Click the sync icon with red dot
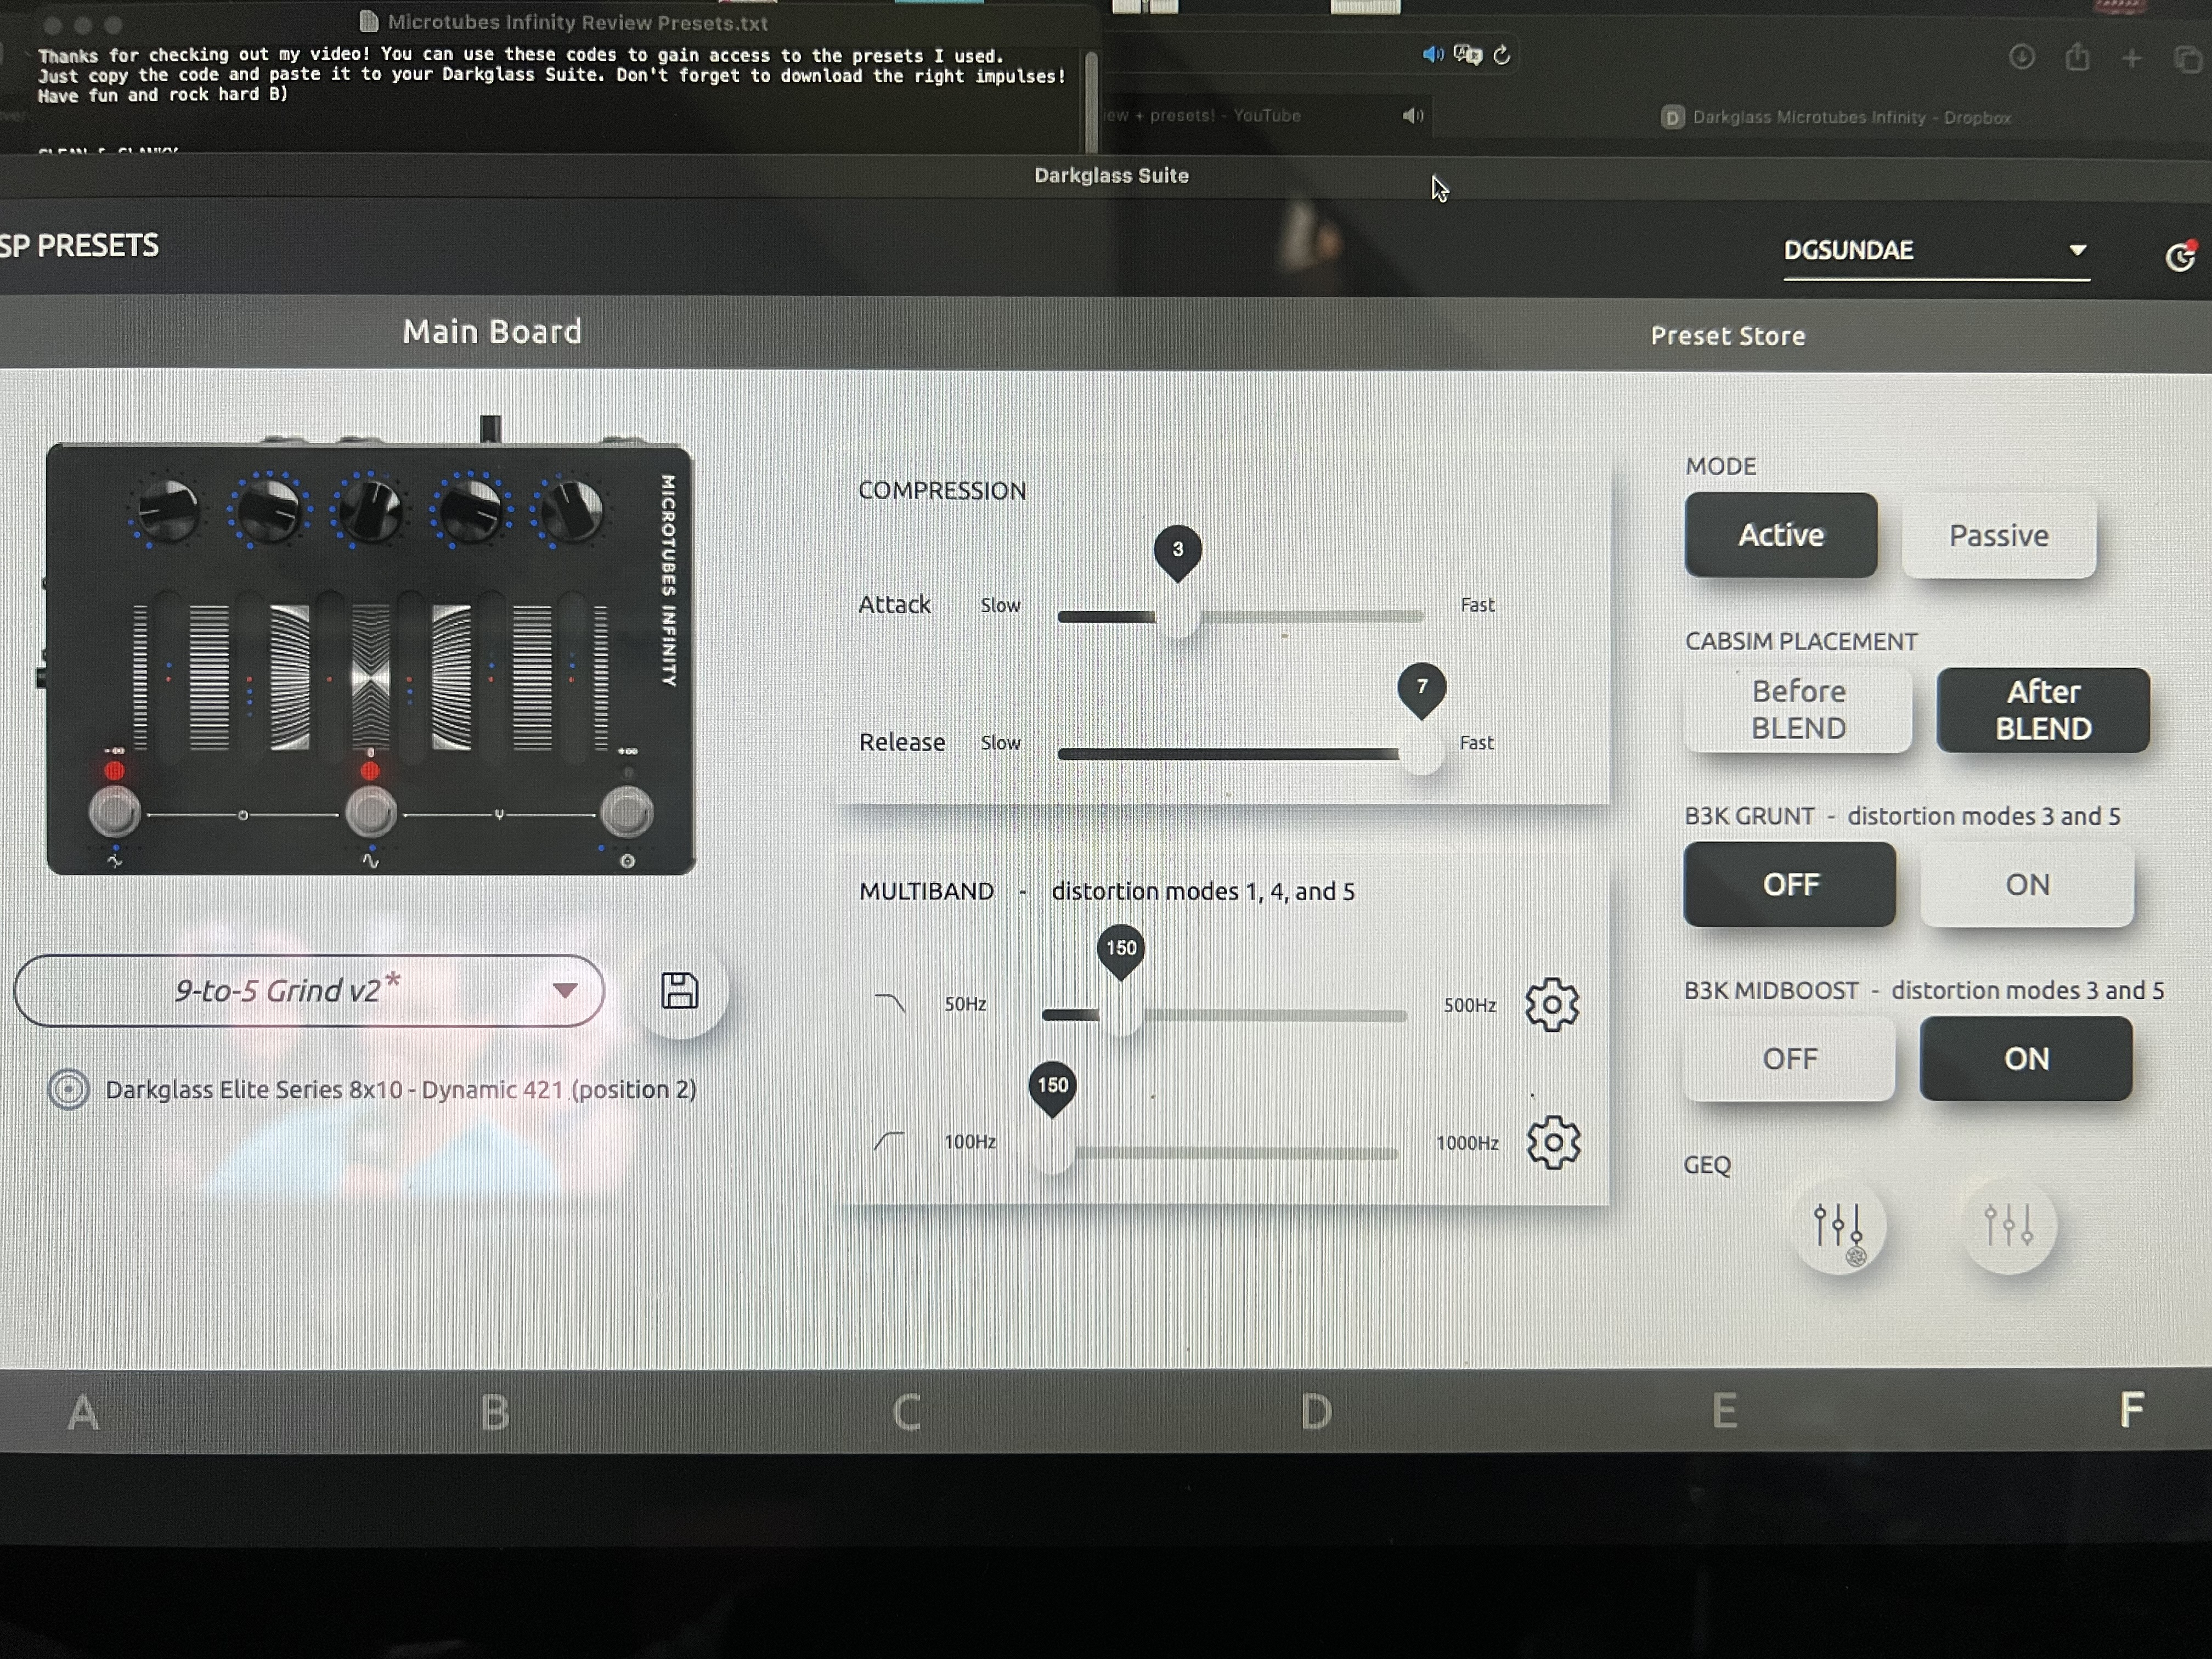Screen dimensions: 2212x1659 tap(2179, 257)
